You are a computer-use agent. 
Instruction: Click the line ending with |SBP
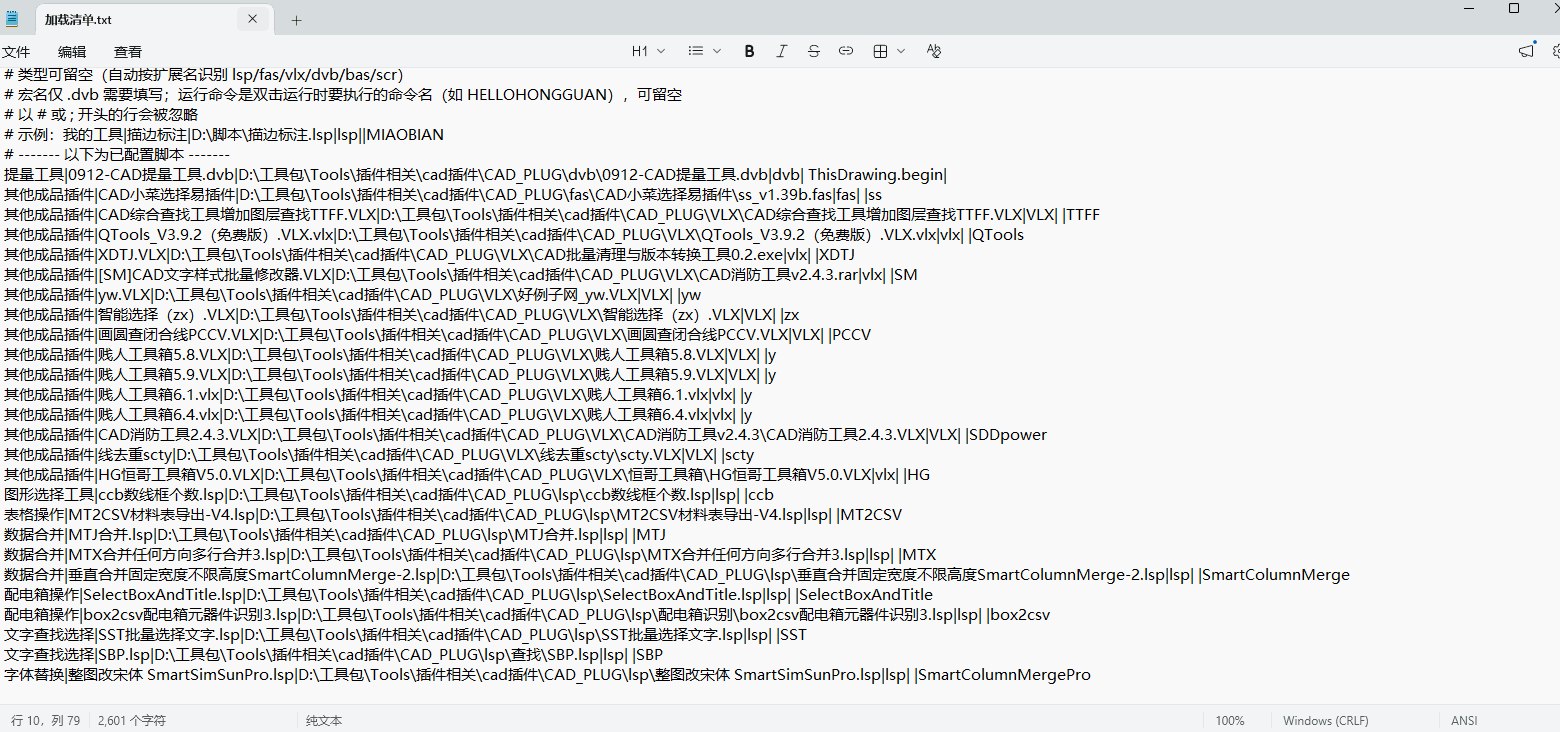(333, 655)
